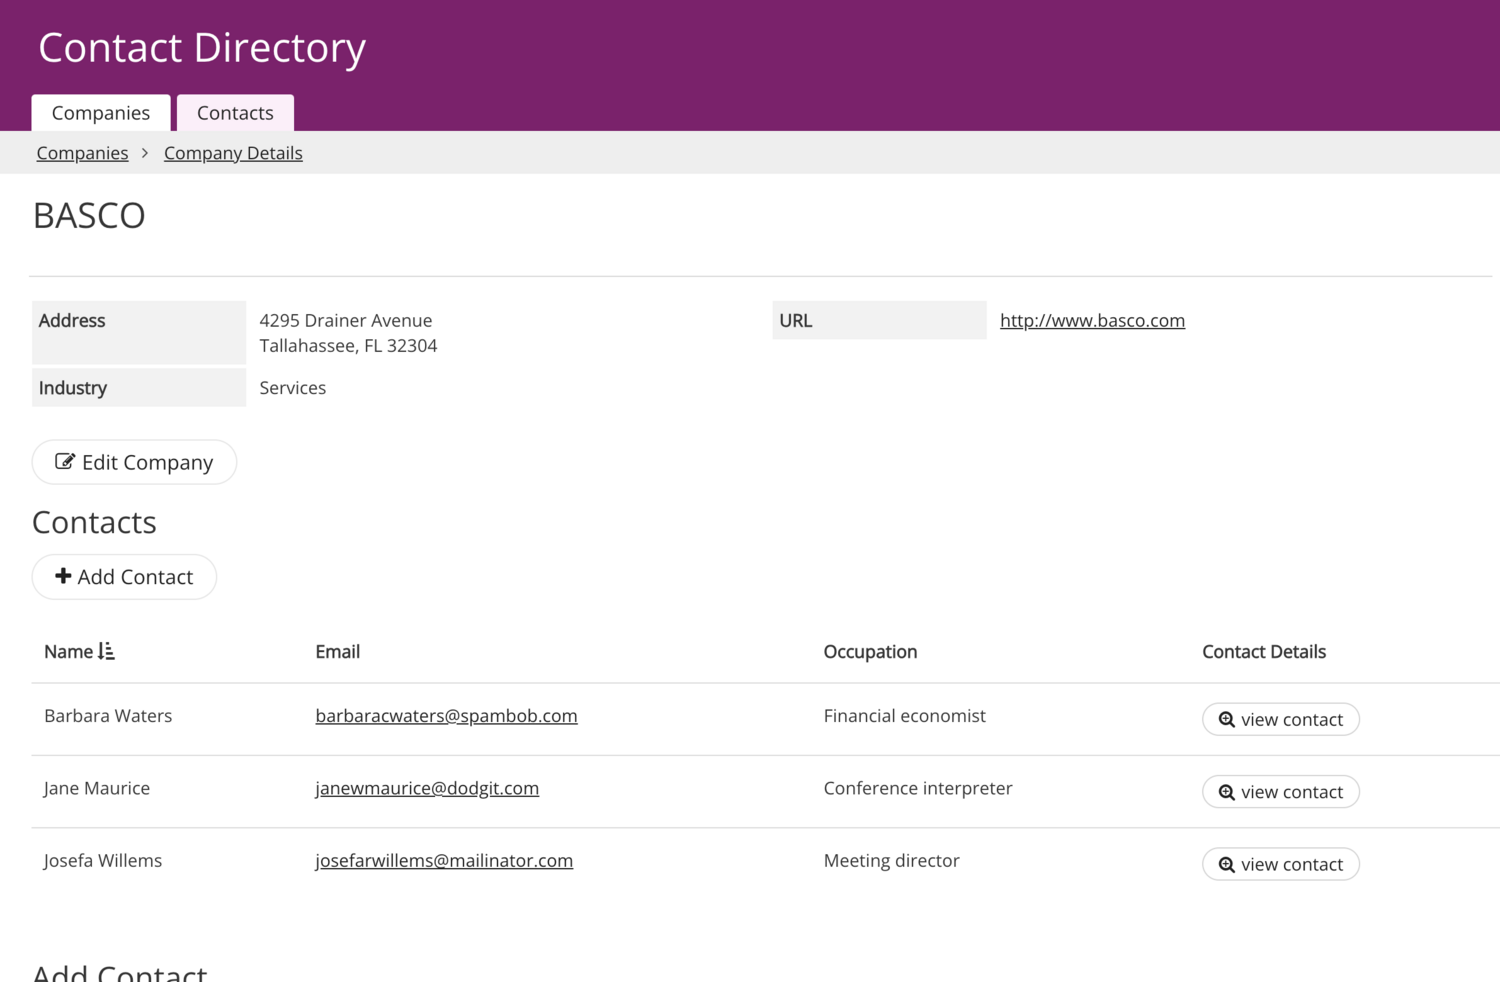Open josefarwillems@mailinator.com email link
Image resolution: width=1500 pixels, height=982 pixels.
pyautogui.click(x=444, y=861)
